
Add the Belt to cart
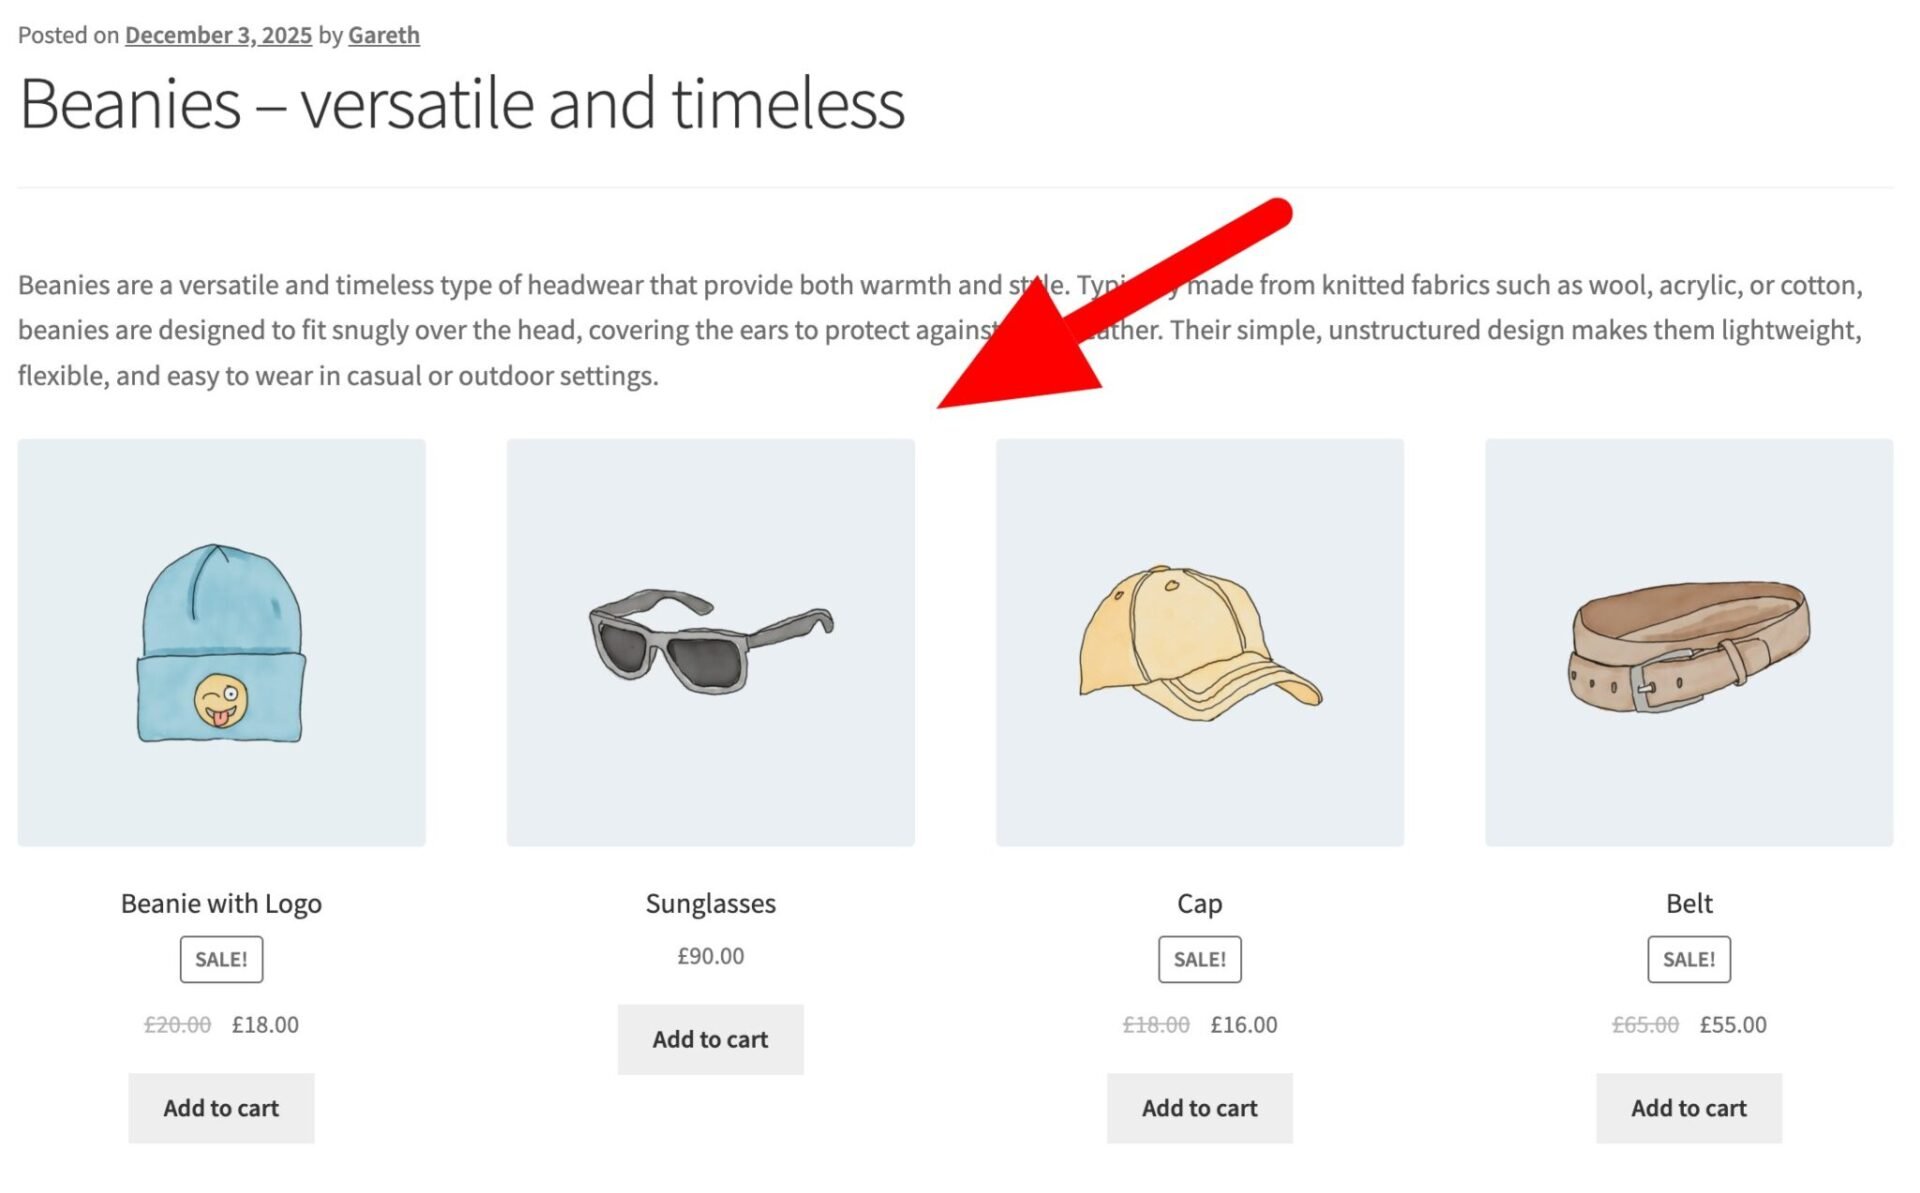click(x=1688, y=1108)
